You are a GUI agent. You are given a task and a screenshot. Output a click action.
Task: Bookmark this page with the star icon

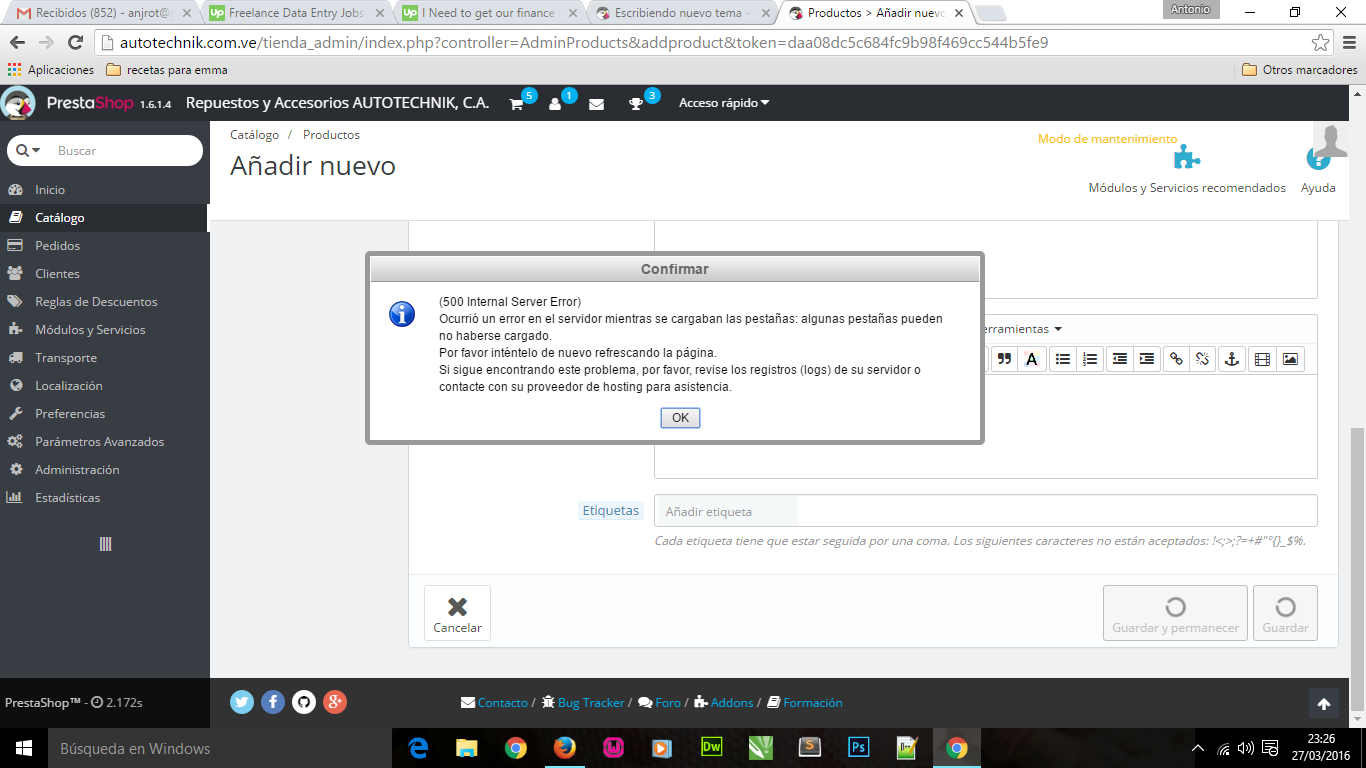click(1321, 43)
